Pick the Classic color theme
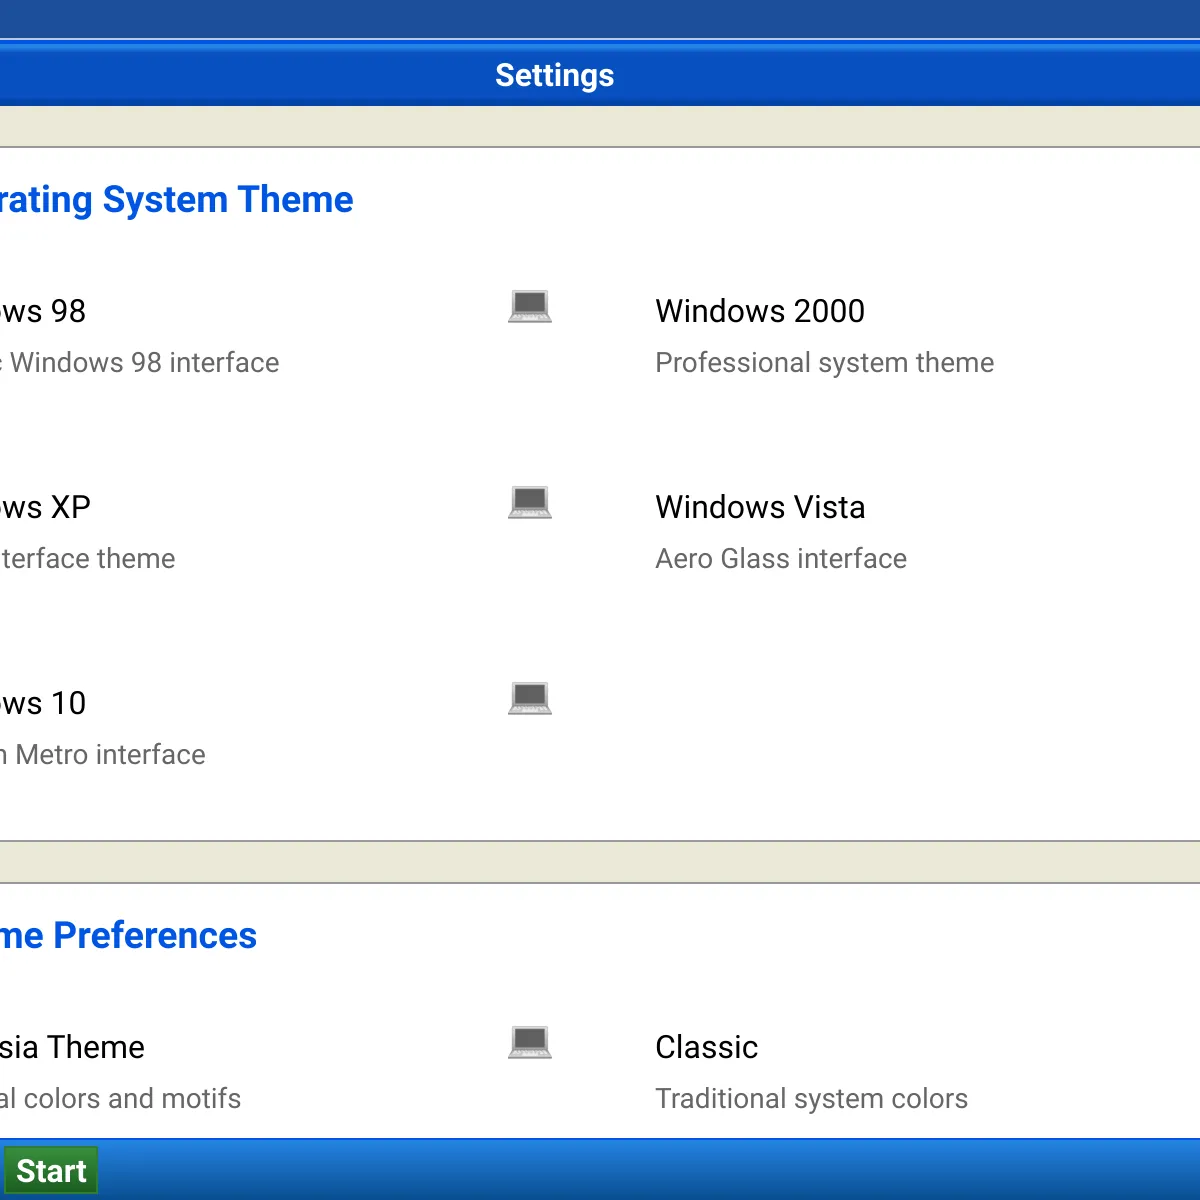Screen dimensions: 1200x1200 pos(707,1047)
